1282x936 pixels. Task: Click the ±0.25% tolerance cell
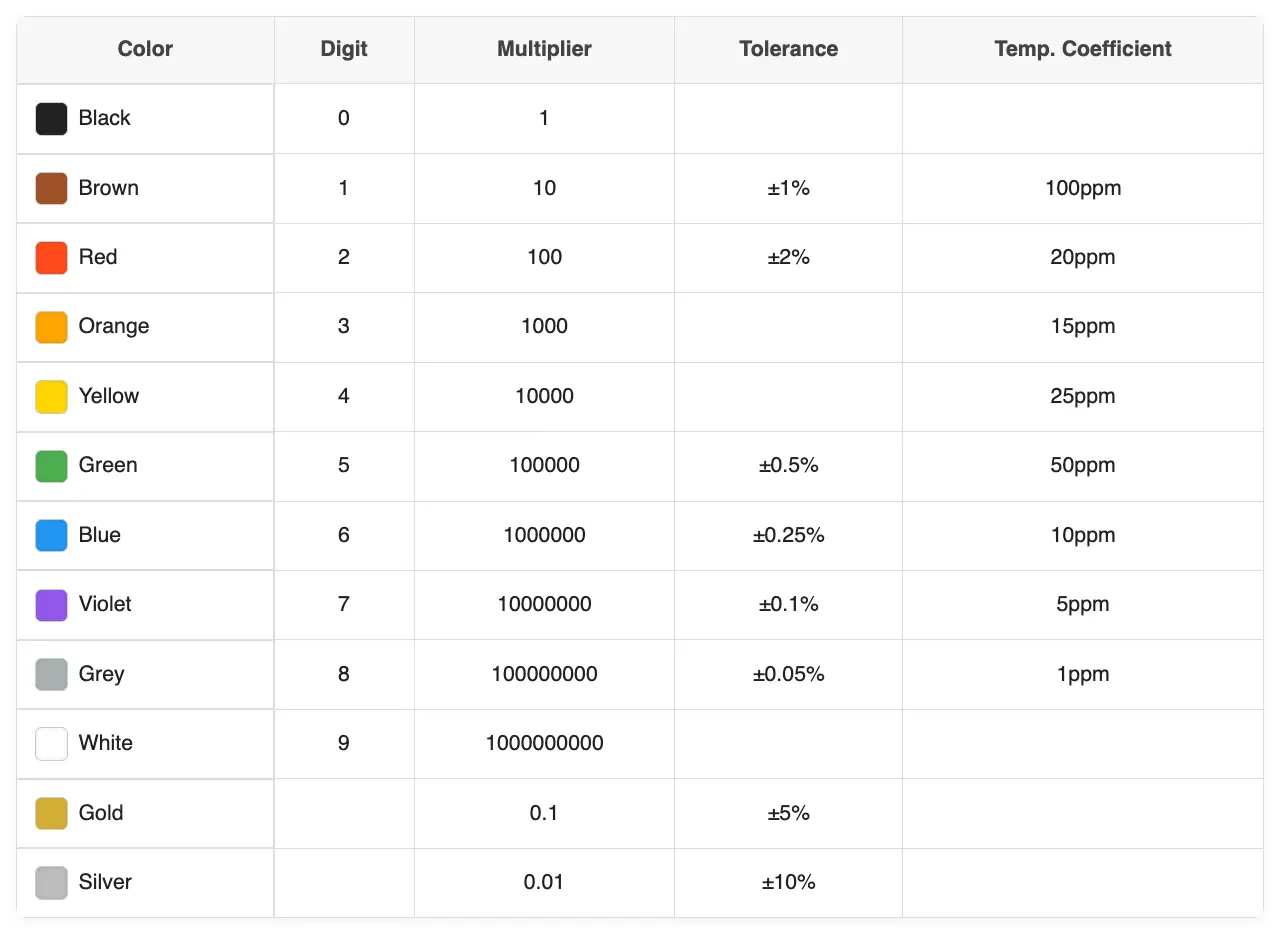pyautogui.click(x=788, y=535)
